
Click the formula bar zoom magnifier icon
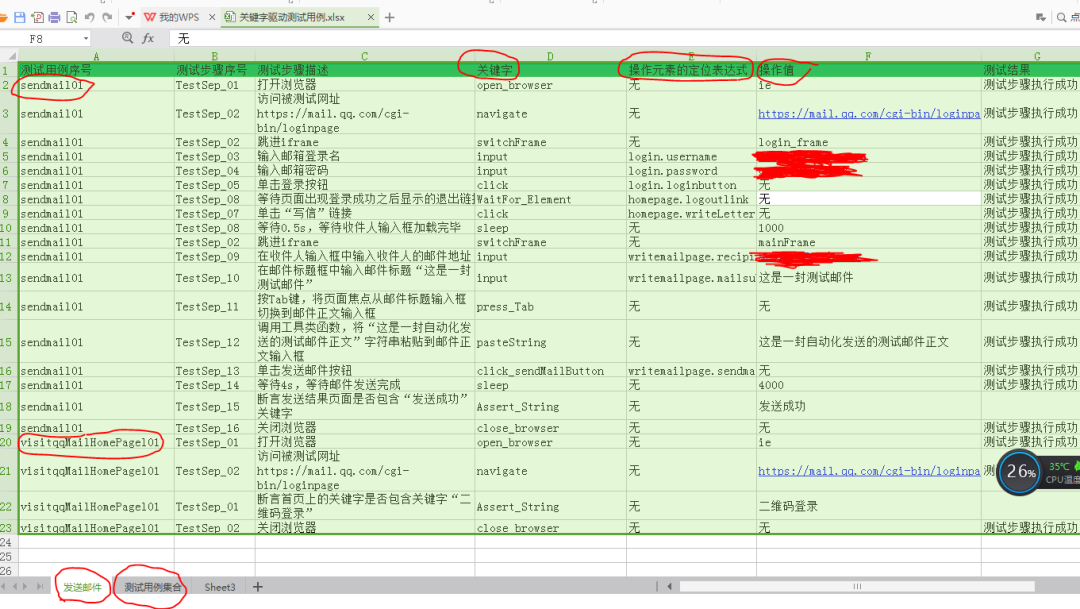(x=127, y=39)
